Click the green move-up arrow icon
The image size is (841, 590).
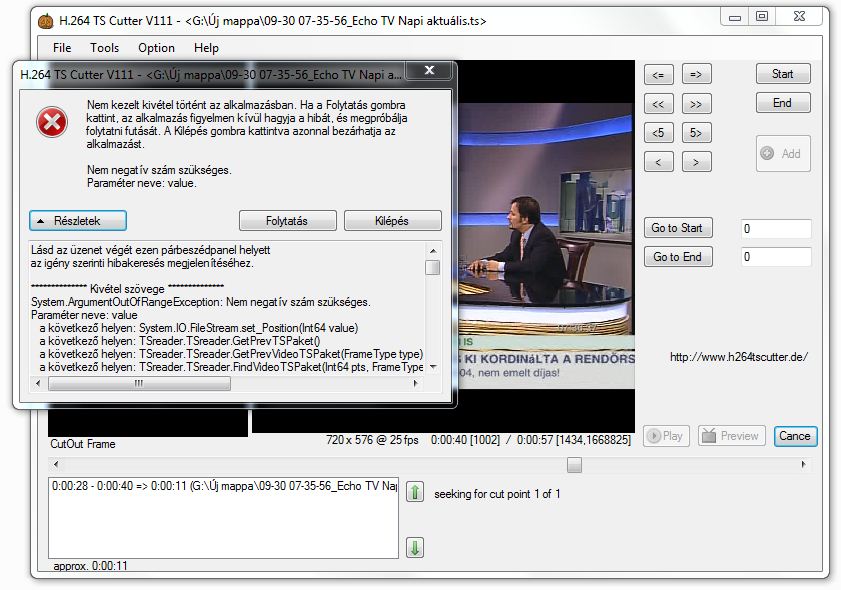click(x=415, y=491)
